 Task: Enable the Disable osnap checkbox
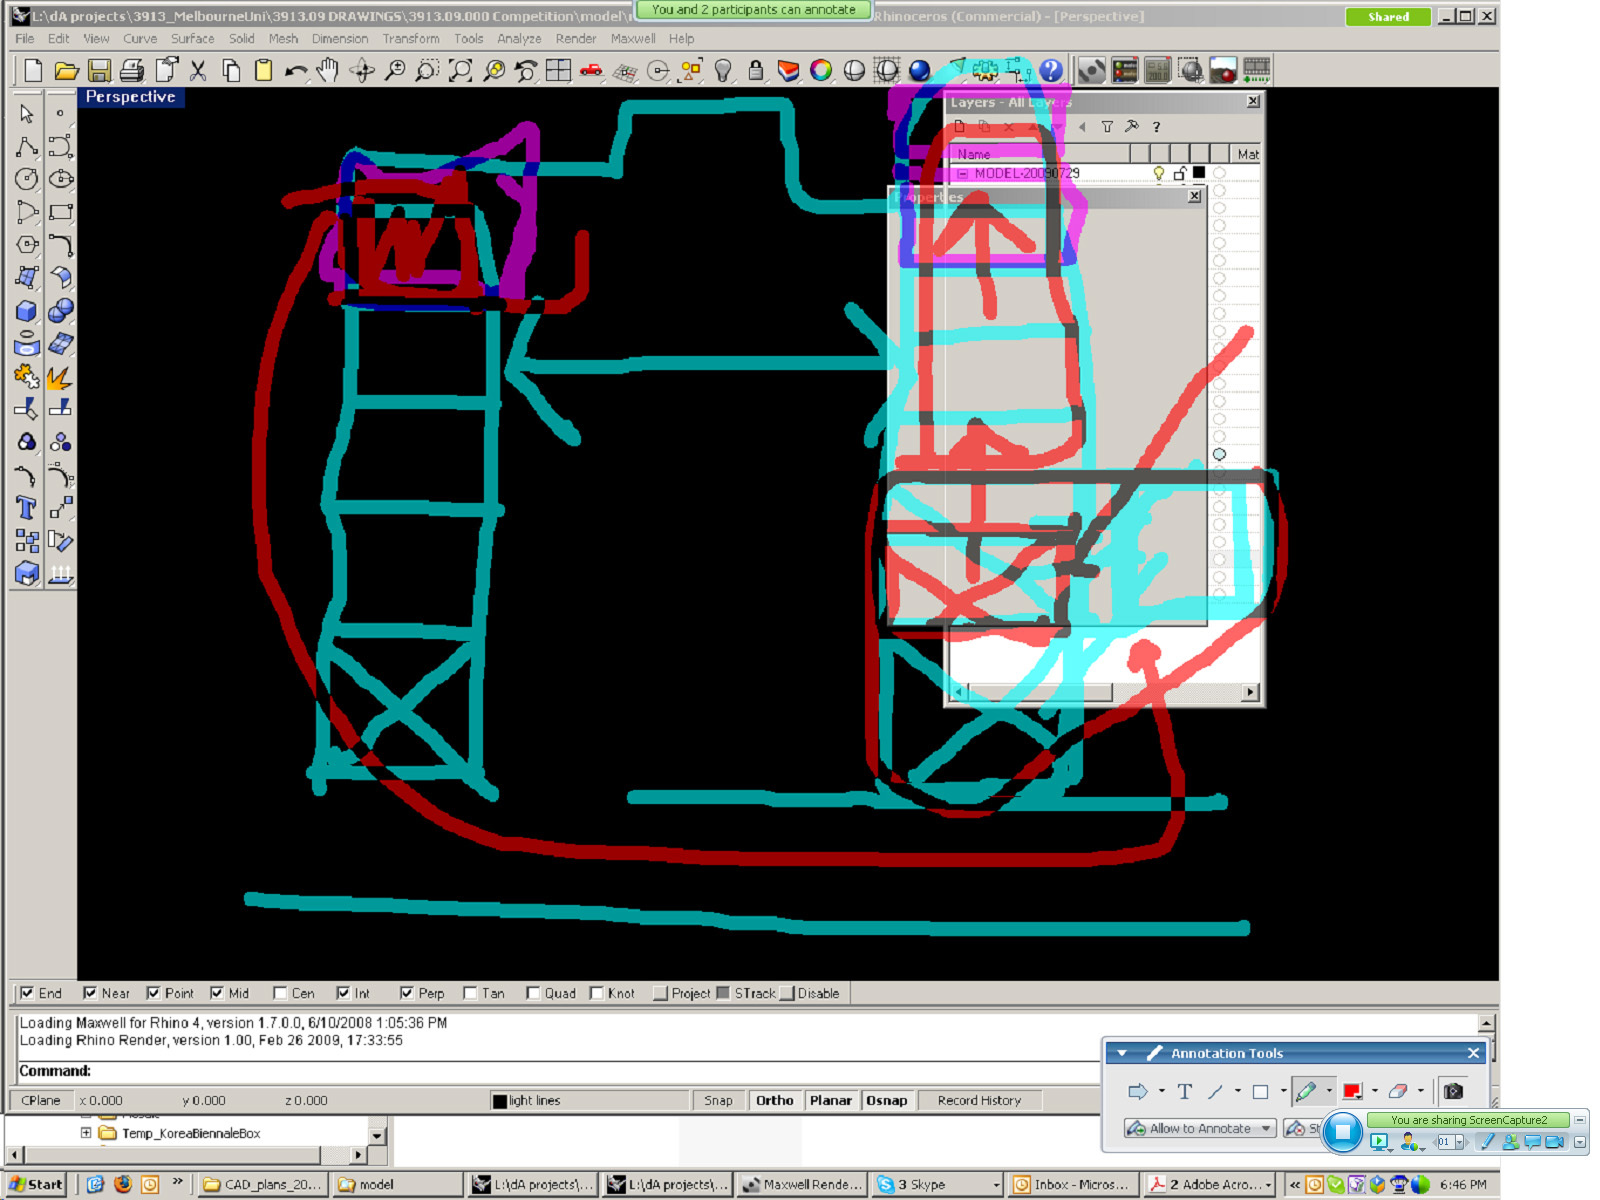pos(787,993)
